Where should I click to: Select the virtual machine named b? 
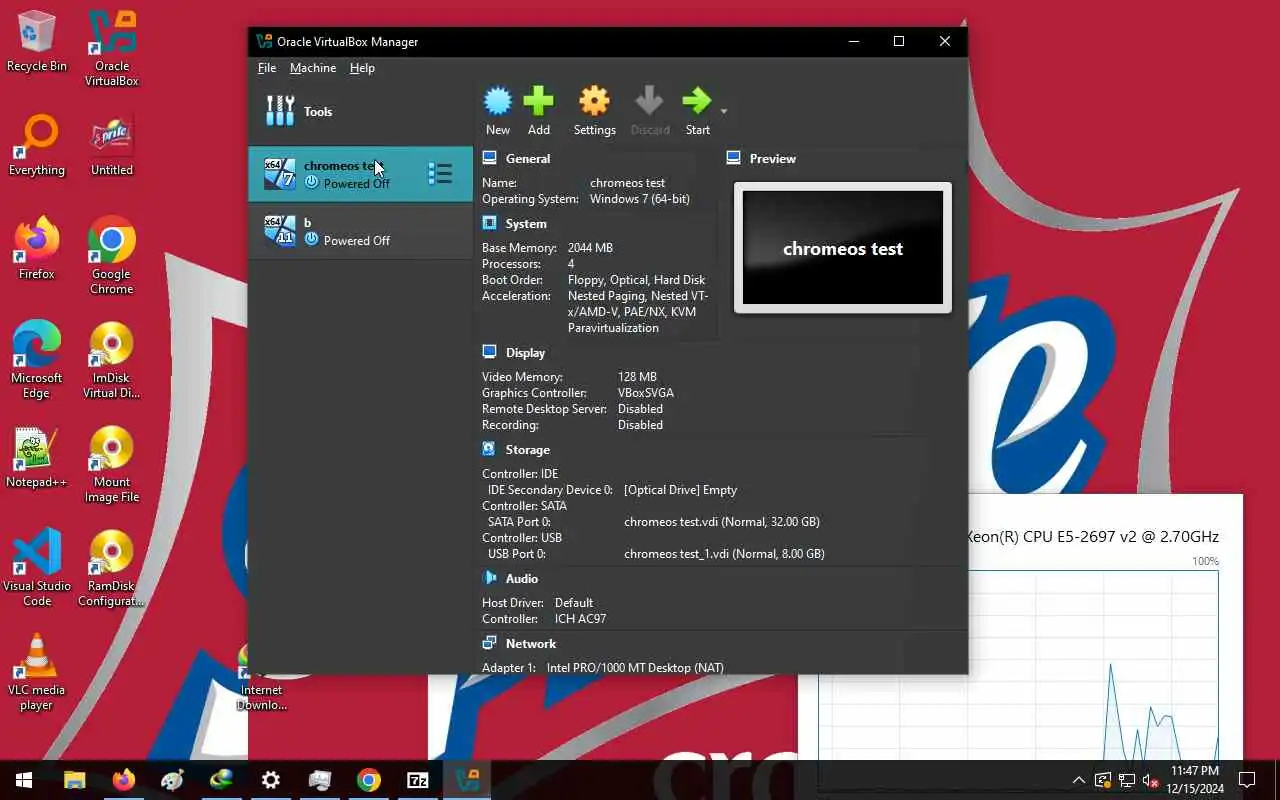pyautogui.click(x=360, y=231)
